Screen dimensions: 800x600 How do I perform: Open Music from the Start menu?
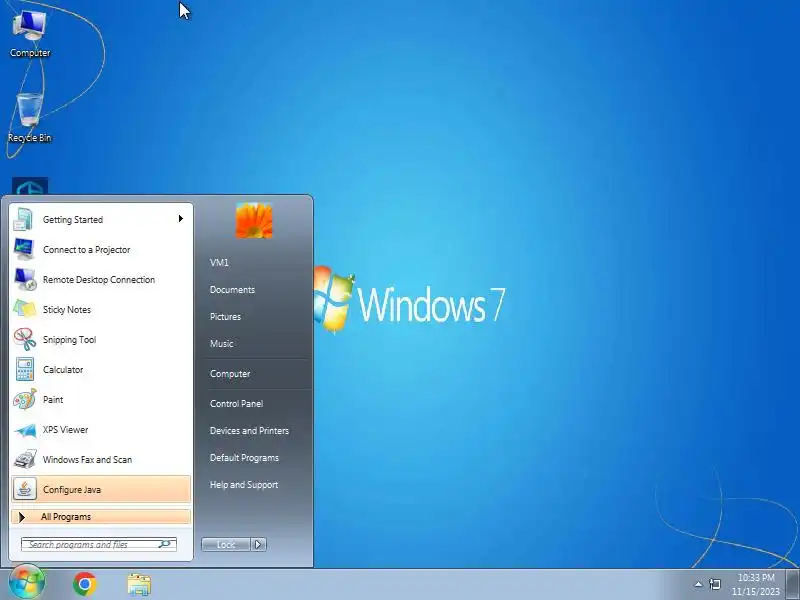click(221, 344)
